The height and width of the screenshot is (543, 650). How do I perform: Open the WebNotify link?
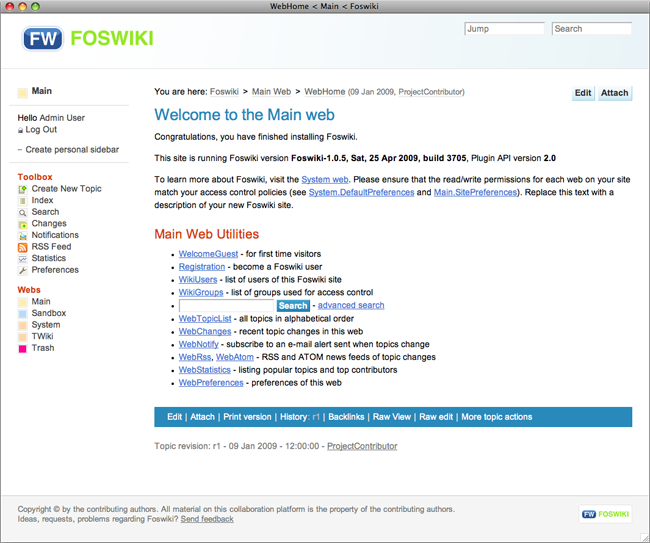(x=199, y=344)
